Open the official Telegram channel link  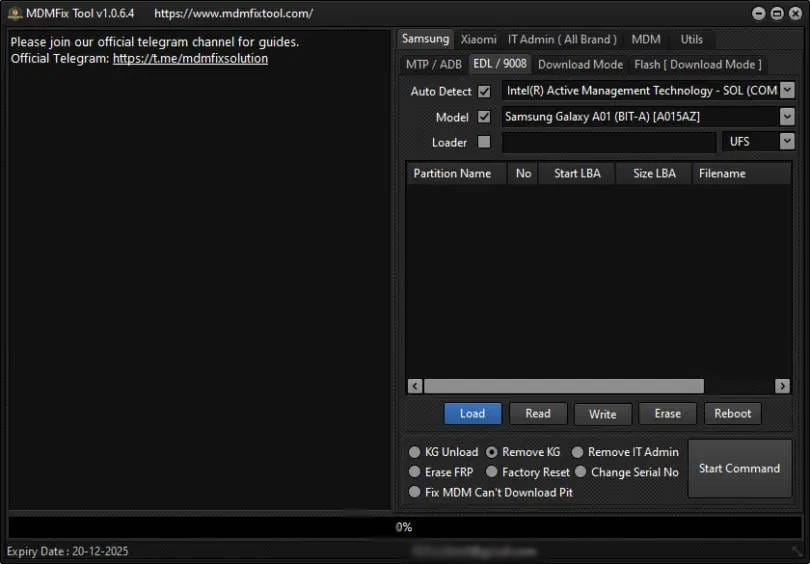pyautogui.click(x=190, y=58)
